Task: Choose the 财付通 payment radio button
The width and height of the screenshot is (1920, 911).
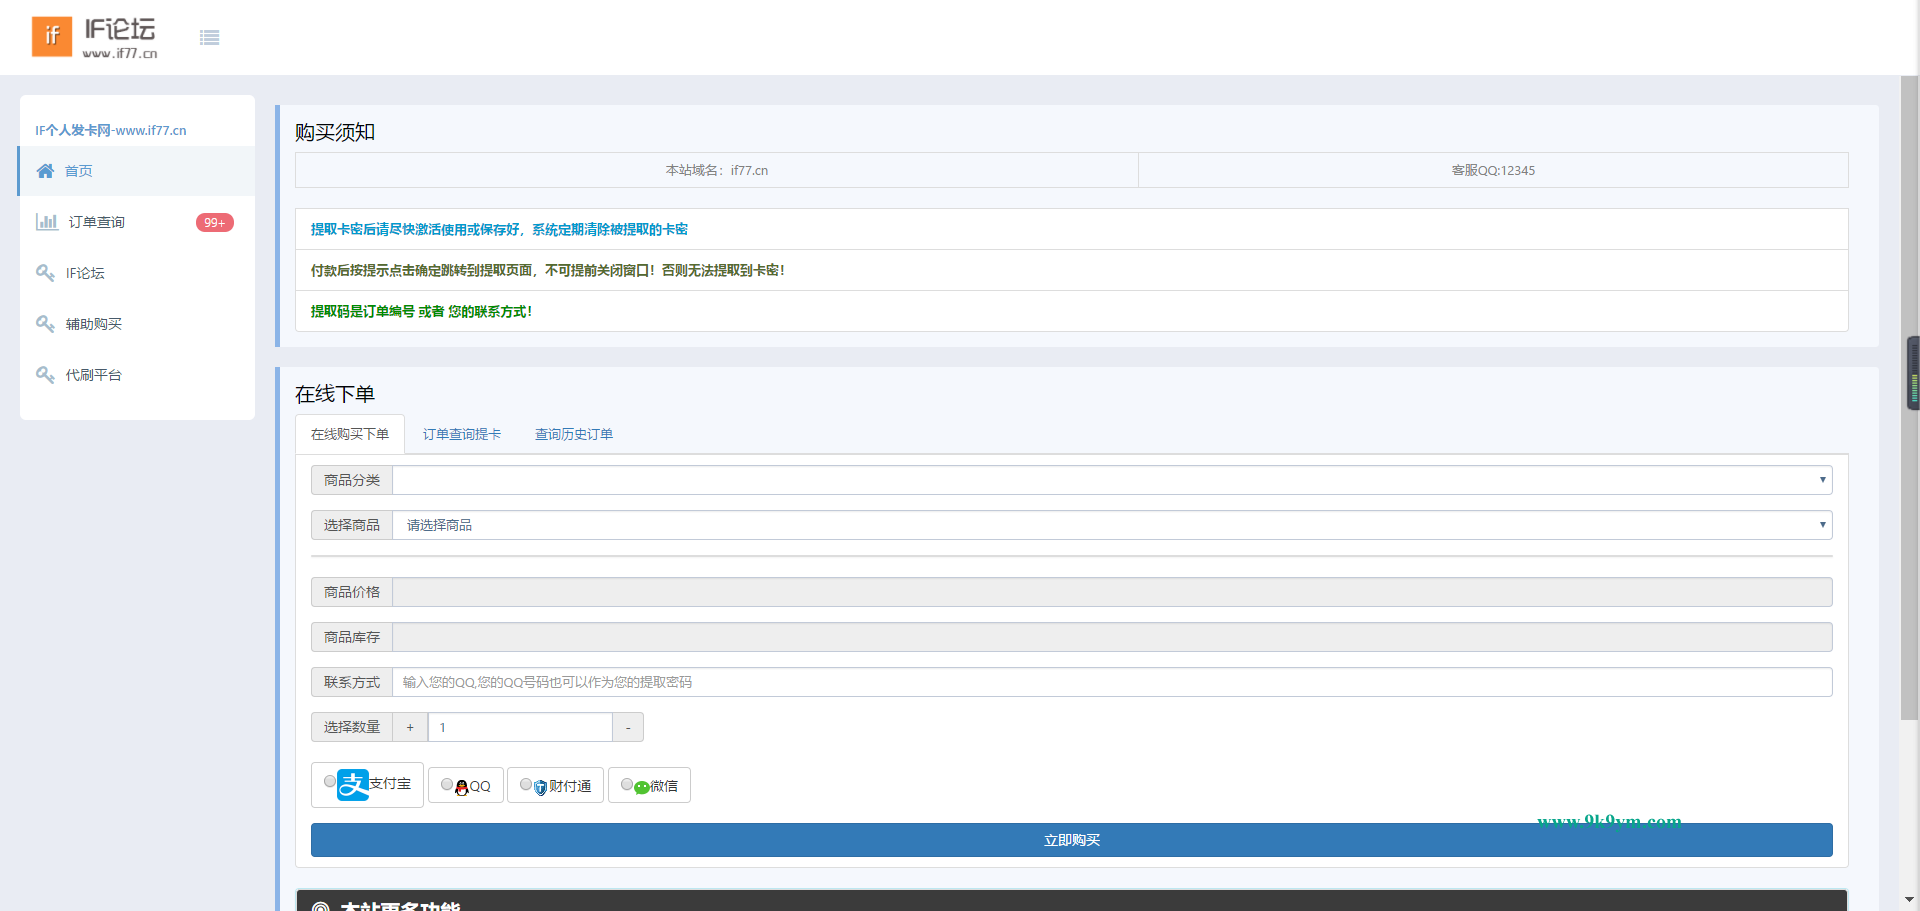Action: click(526, 785)
